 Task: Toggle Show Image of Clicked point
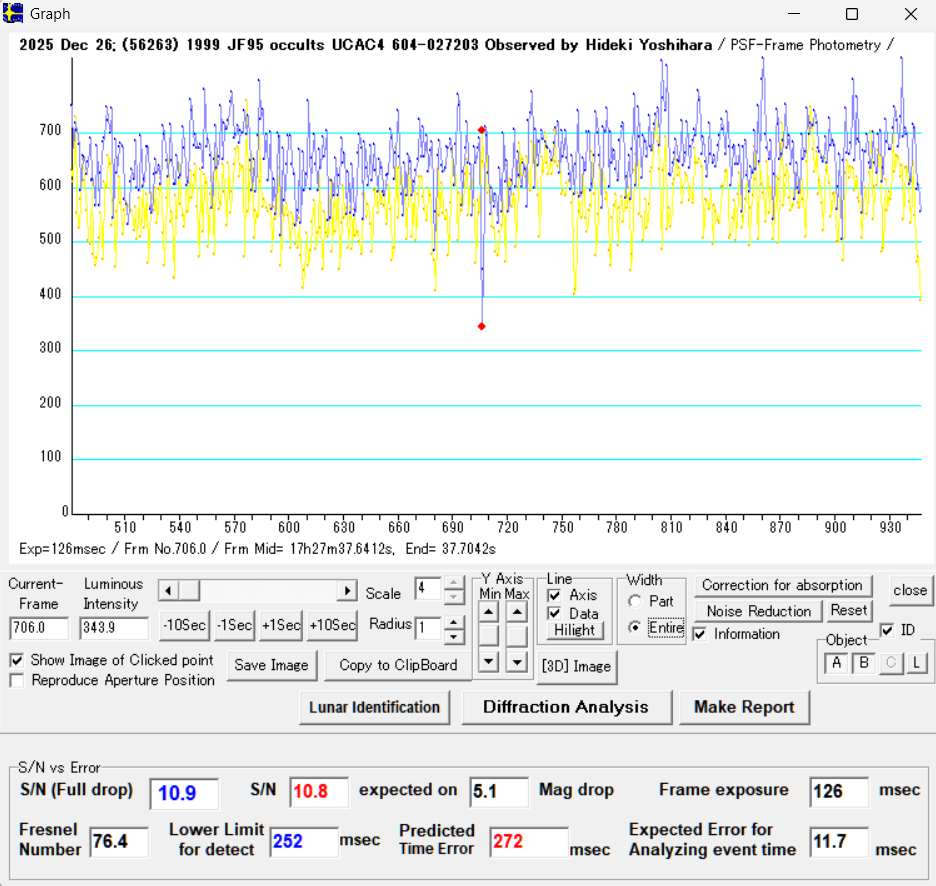pos(17,660)
